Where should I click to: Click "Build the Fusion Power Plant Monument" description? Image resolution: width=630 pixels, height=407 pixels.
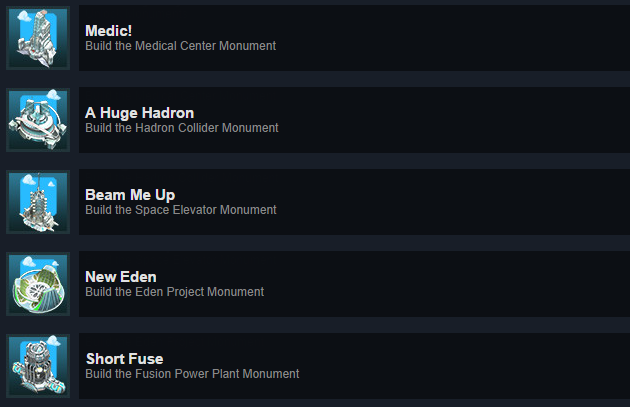pyautogui.click(x=192, y=374)
